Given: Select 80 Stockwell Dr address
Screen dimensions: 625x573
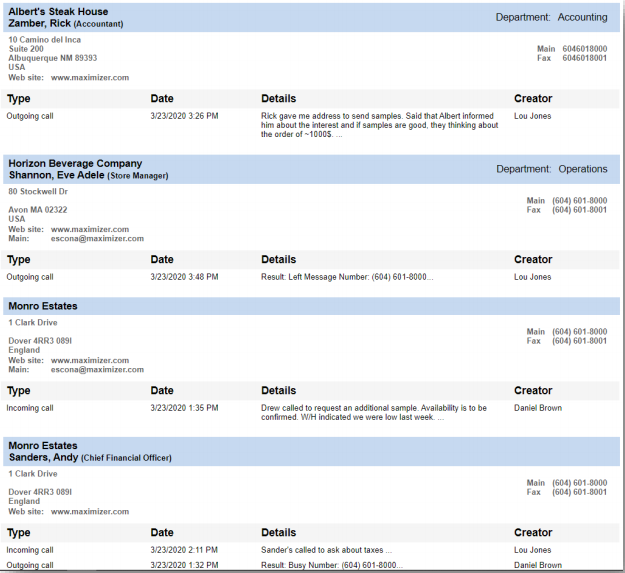Looking at the screenshot, I should click(x=38, y=192).
